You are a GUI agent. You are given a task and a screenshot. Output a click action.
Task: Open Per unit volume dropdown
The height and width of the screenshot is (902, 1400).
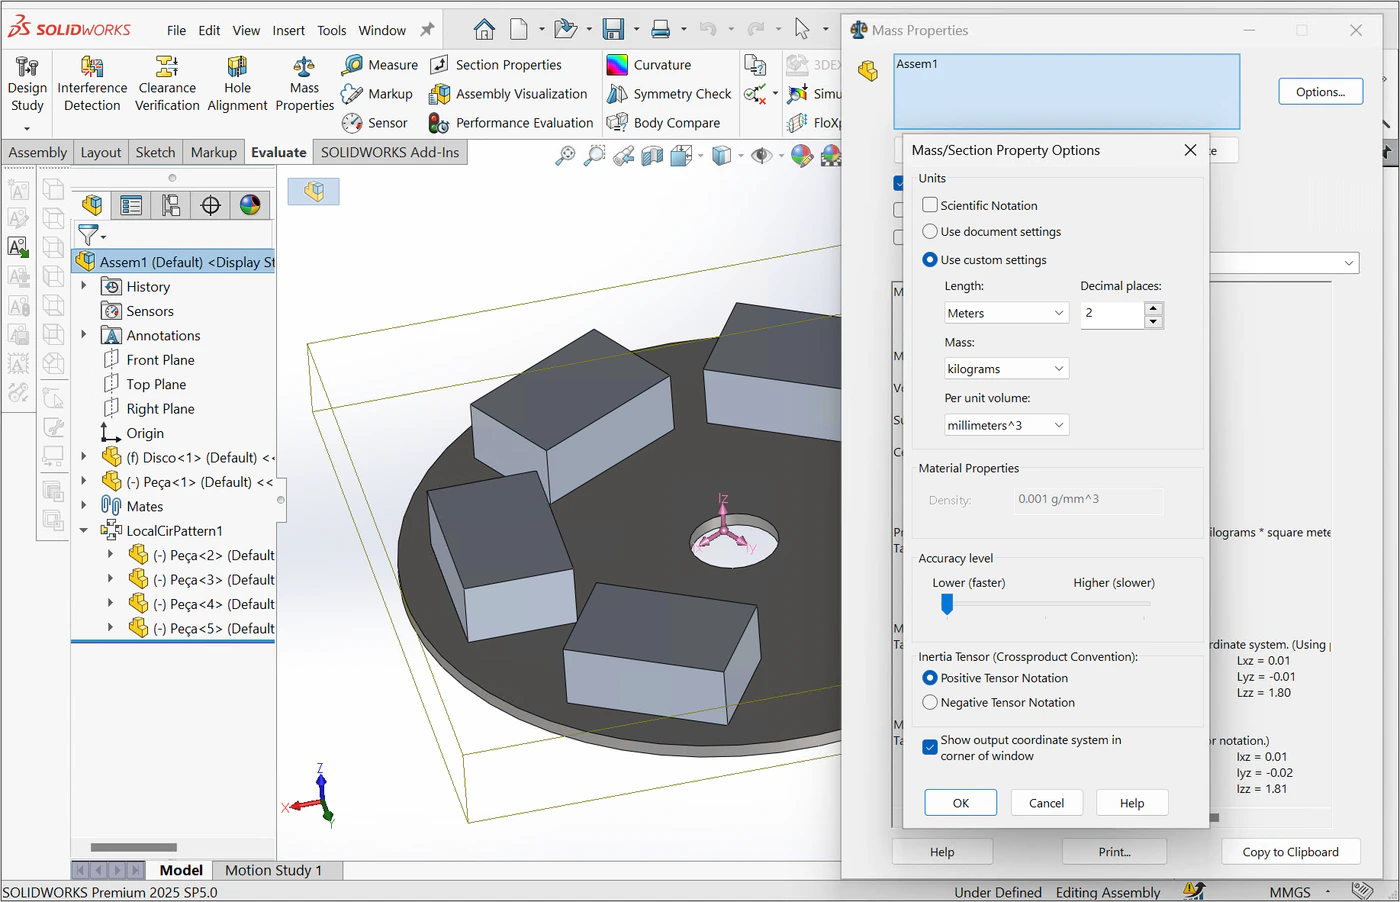coord(1007,425)
